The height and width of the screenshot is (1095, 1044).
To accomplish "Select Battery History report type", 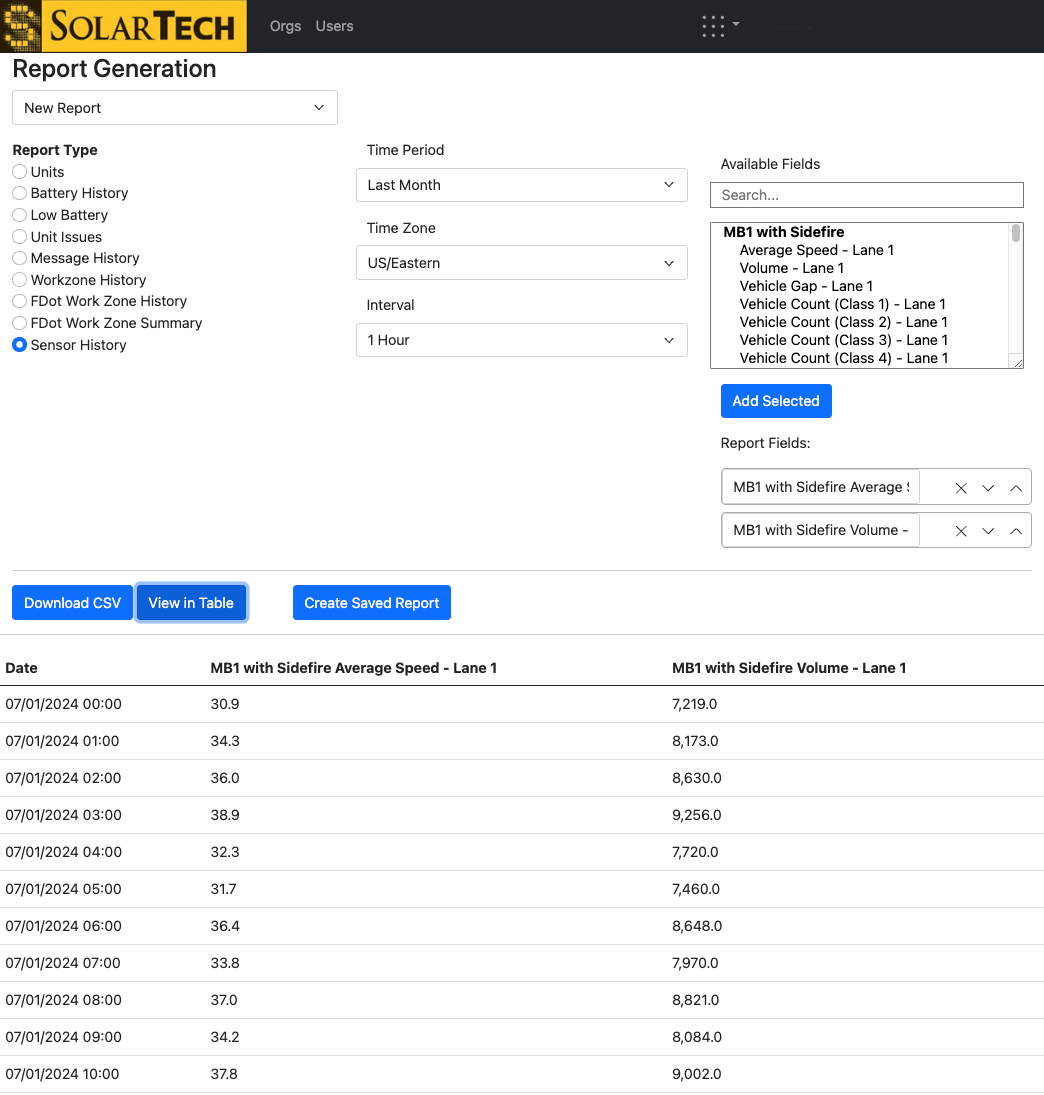I will (20, 193).
